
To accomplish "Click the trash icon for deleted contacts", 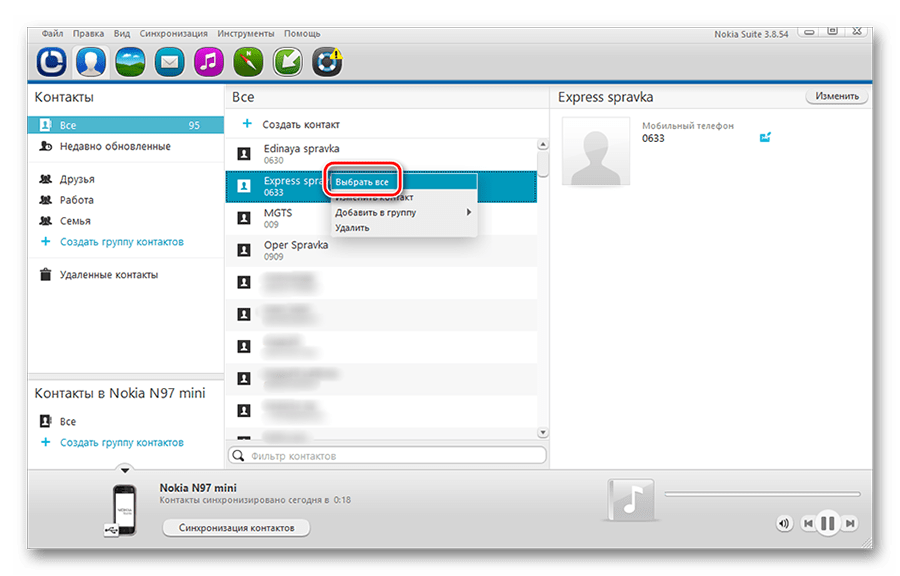I will point(45,274).
